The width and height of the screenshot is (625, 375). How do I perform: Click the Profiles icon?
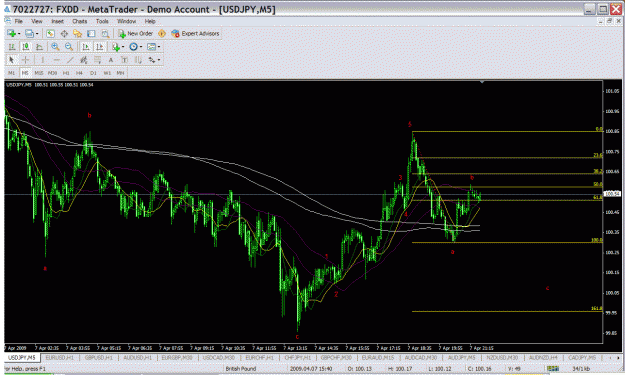tap(29, 33)
